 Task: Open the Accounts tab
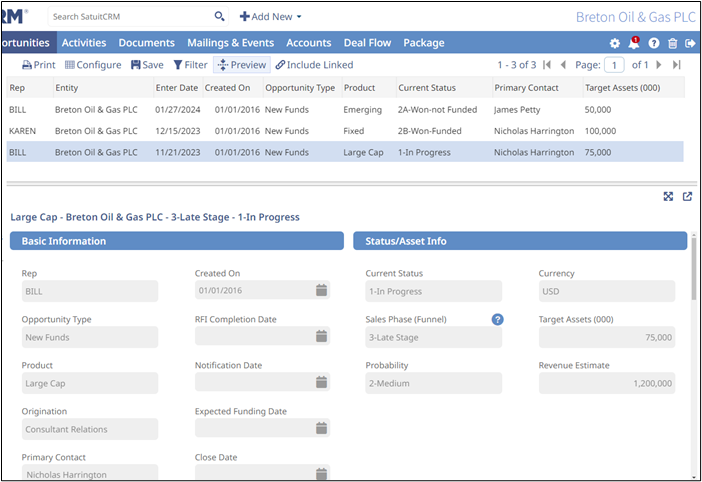(x=308, y=43)
